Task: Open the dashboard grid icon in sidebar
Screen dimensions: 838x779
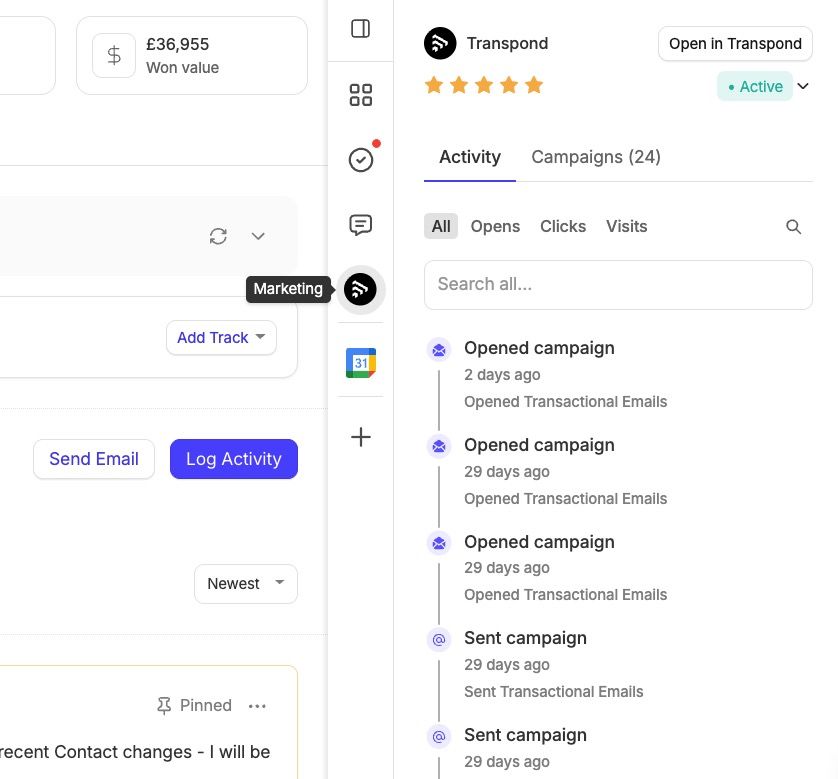Action: coord(360,95)
